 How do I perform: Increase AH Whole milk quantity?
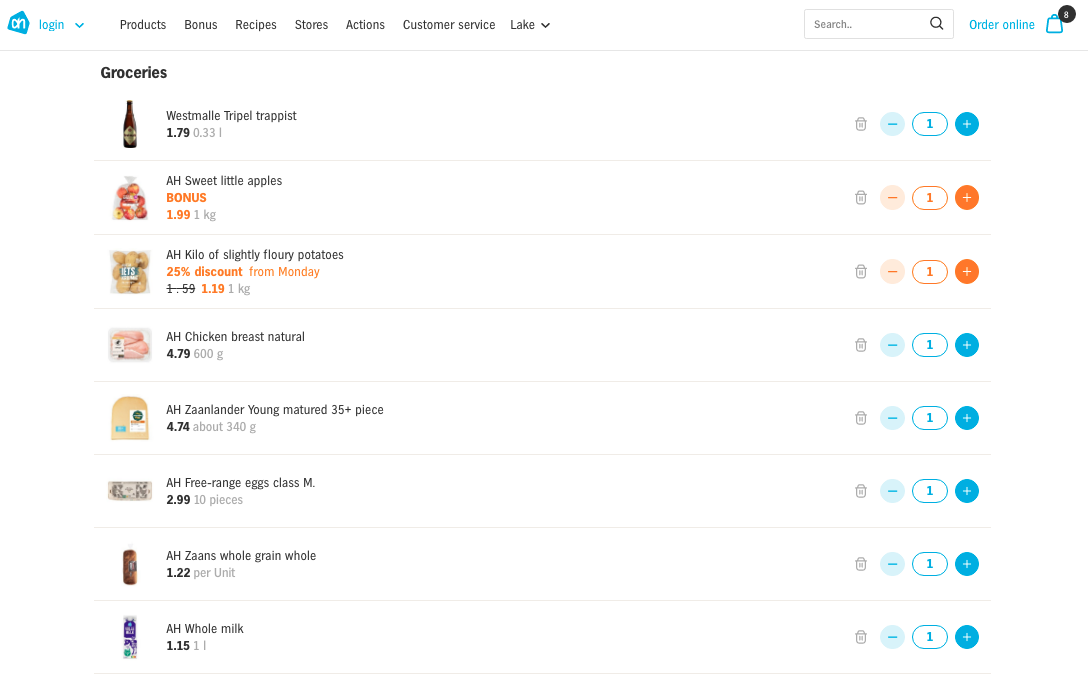(x=967, y=637)
